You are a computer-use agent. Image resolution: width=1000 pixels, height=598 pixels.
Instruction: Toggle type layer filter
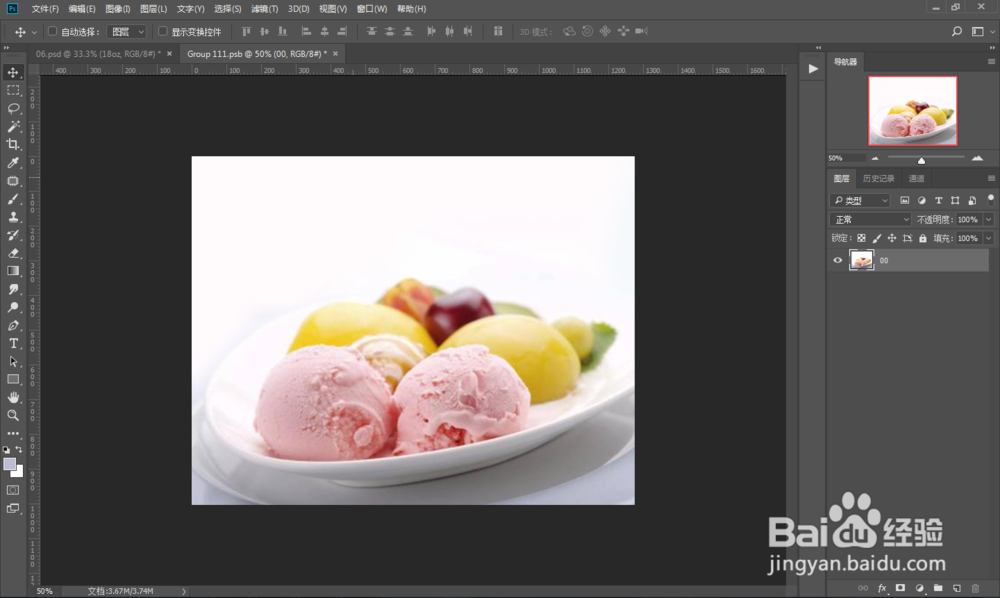(938, 200)
